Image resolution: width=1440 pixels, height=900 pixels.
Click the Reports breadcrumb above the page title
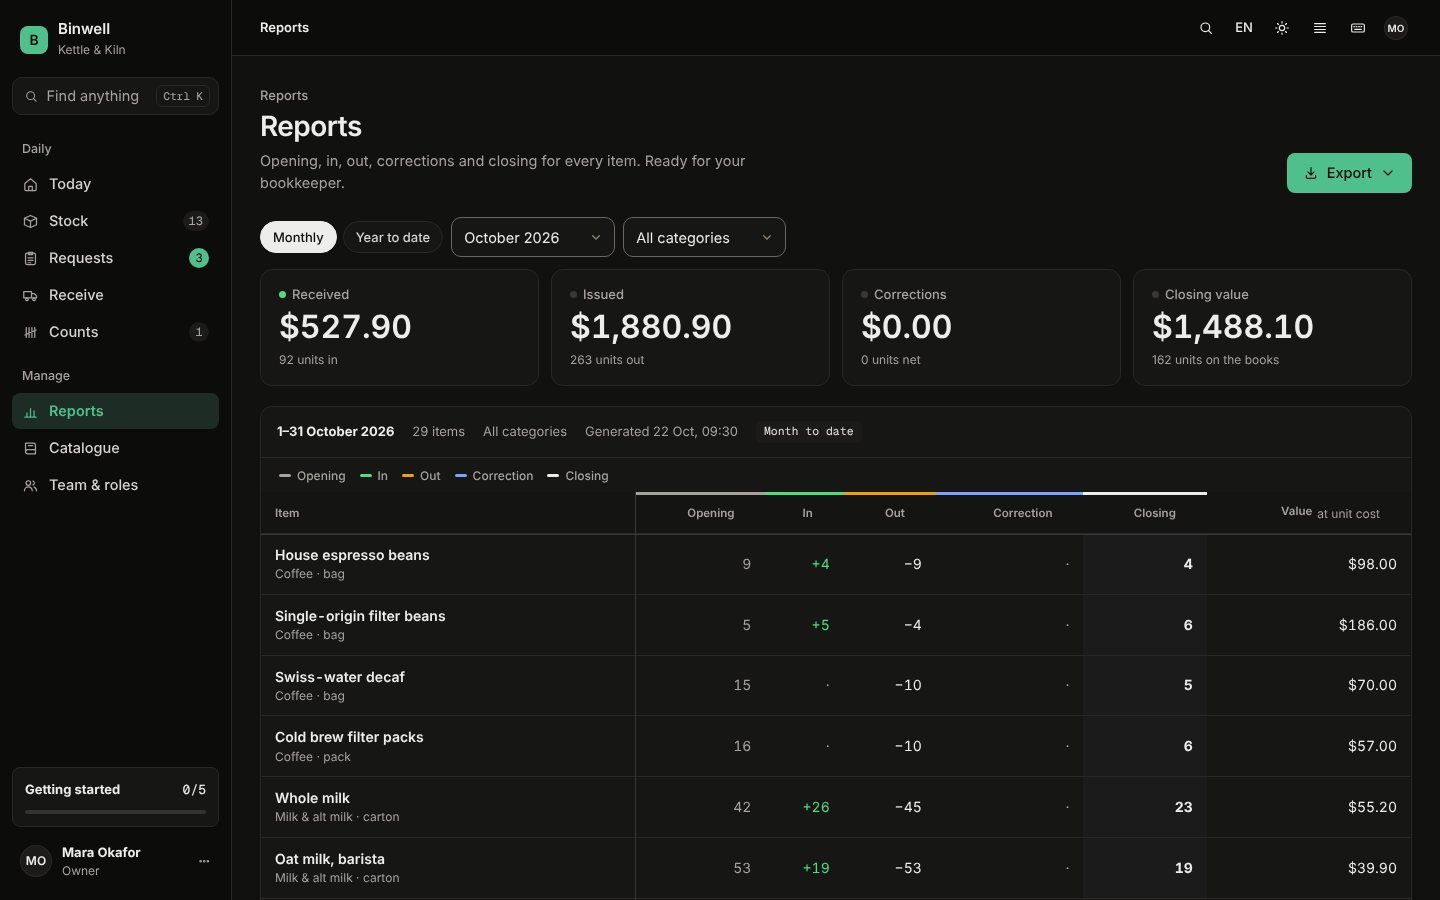click(284, 96)
